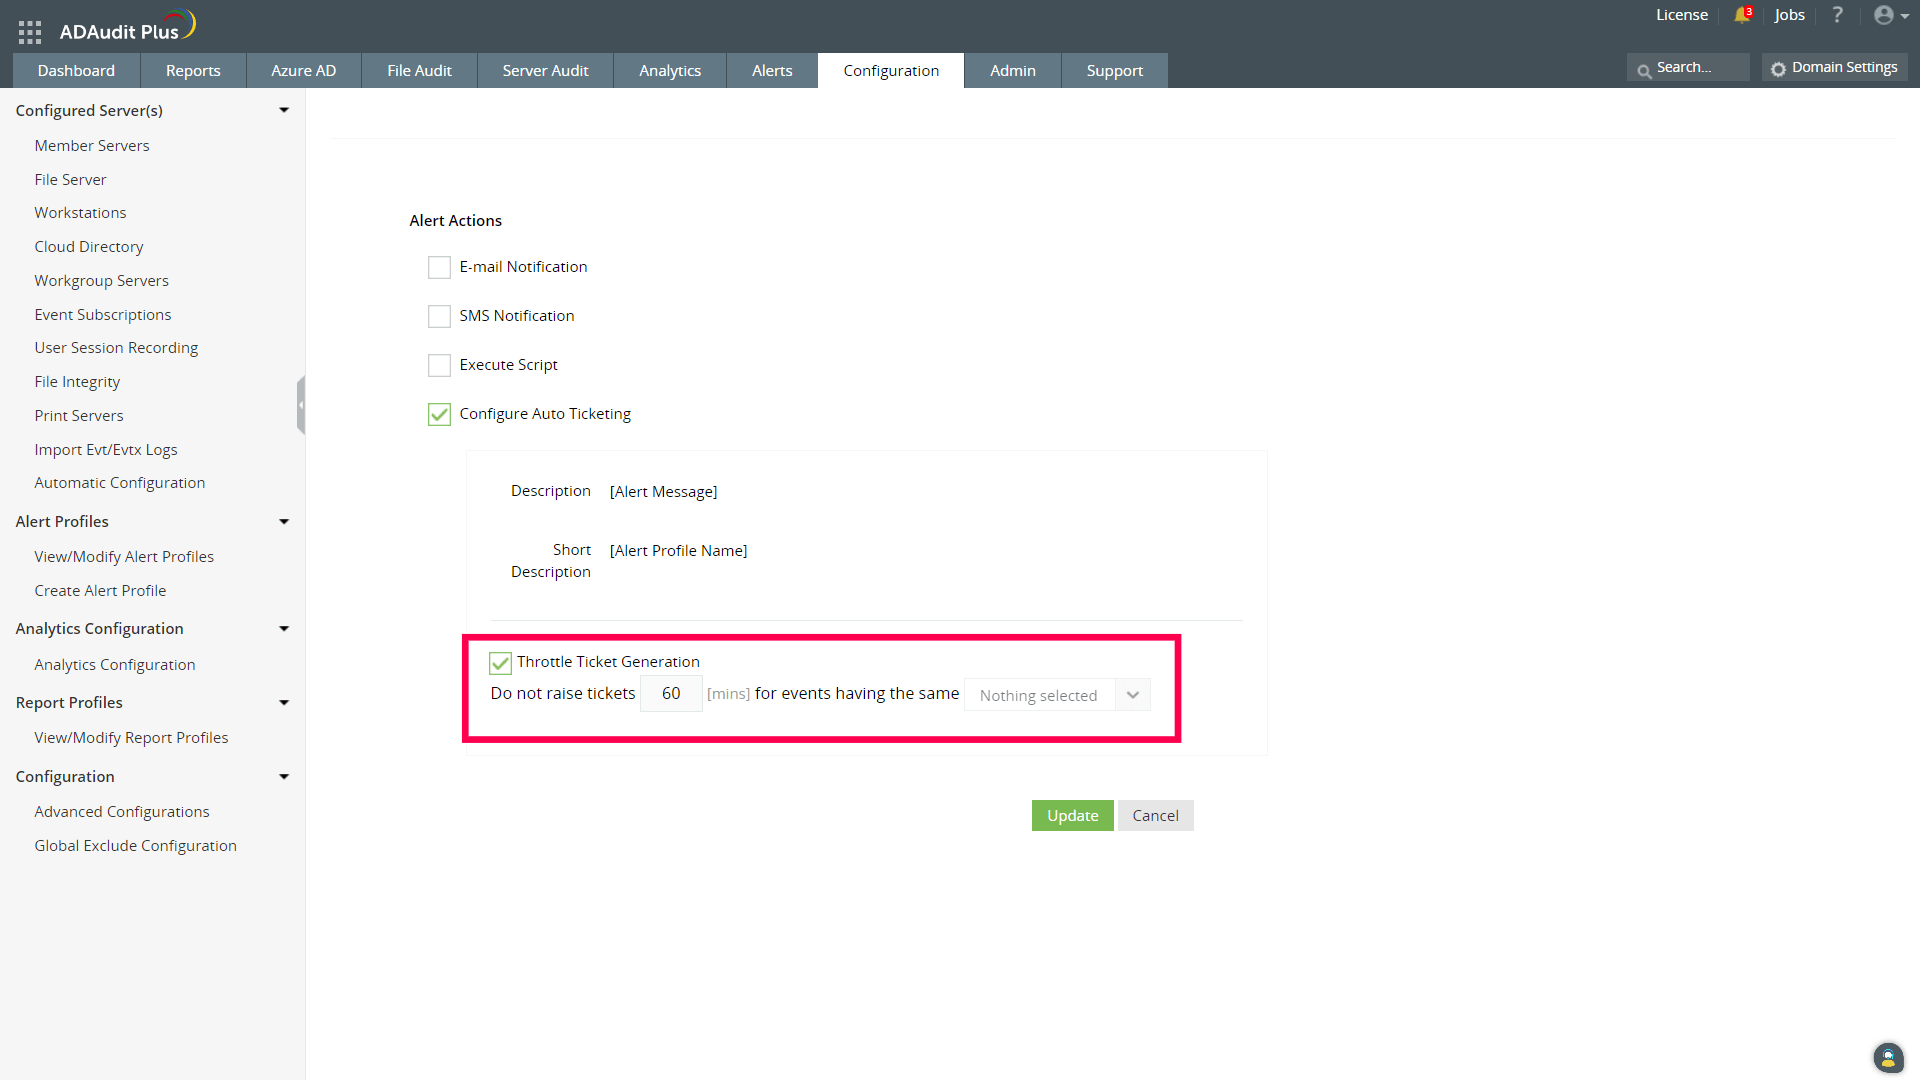Collapse the Configured Server(s) section
The width and height of the screenshot is (1920, 1080).
coord(284,110)
